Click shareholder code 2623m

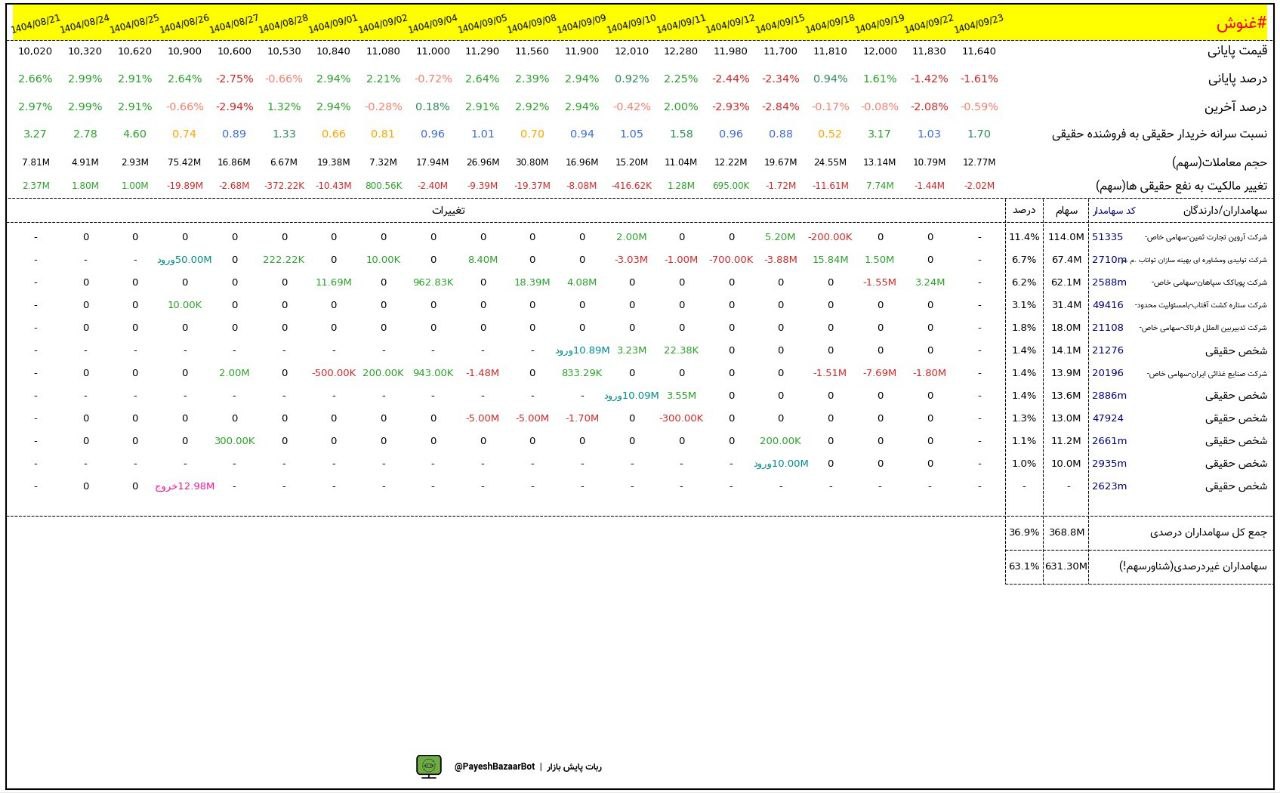(x=1109, y=486)
